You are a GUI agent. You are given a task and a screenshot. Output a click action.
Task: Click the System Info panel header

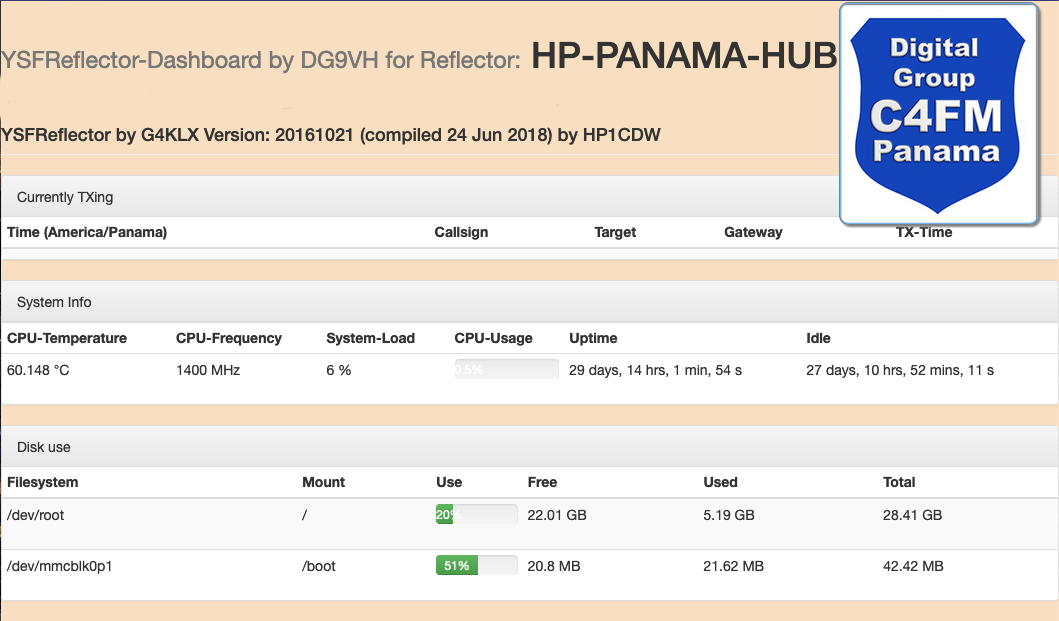coord(54,302)
